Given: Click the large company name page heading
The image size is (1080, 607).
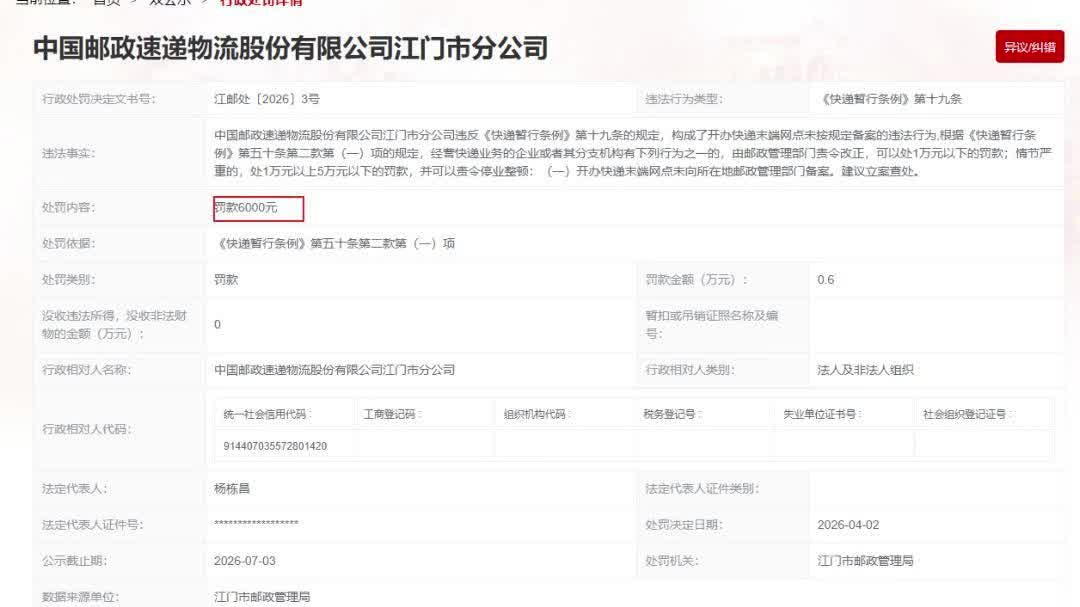Looking at the screenshot, I should tap(290, 48).
